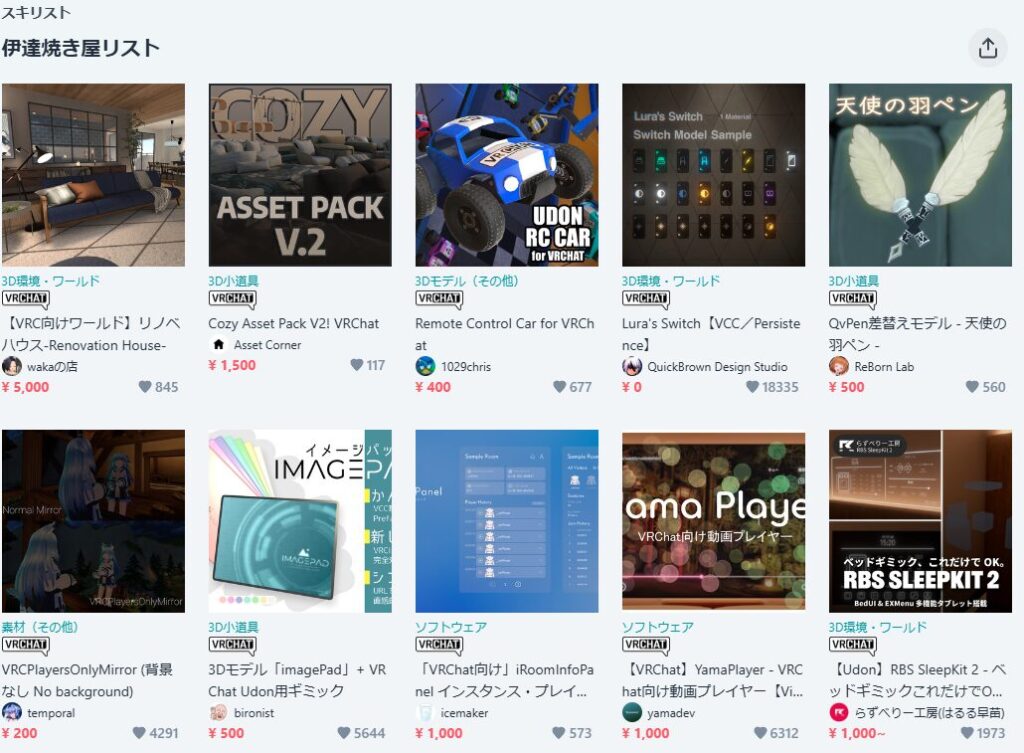
Task: Click the 1029chris shop avatar
Action: (425, 366)
